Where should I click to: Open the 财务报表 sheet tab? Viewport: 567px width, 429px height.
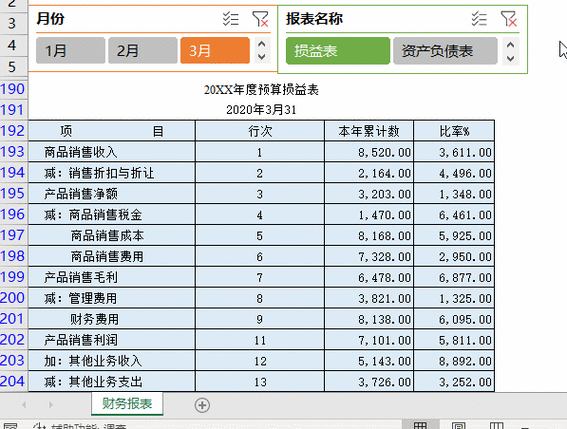(127, 404)
